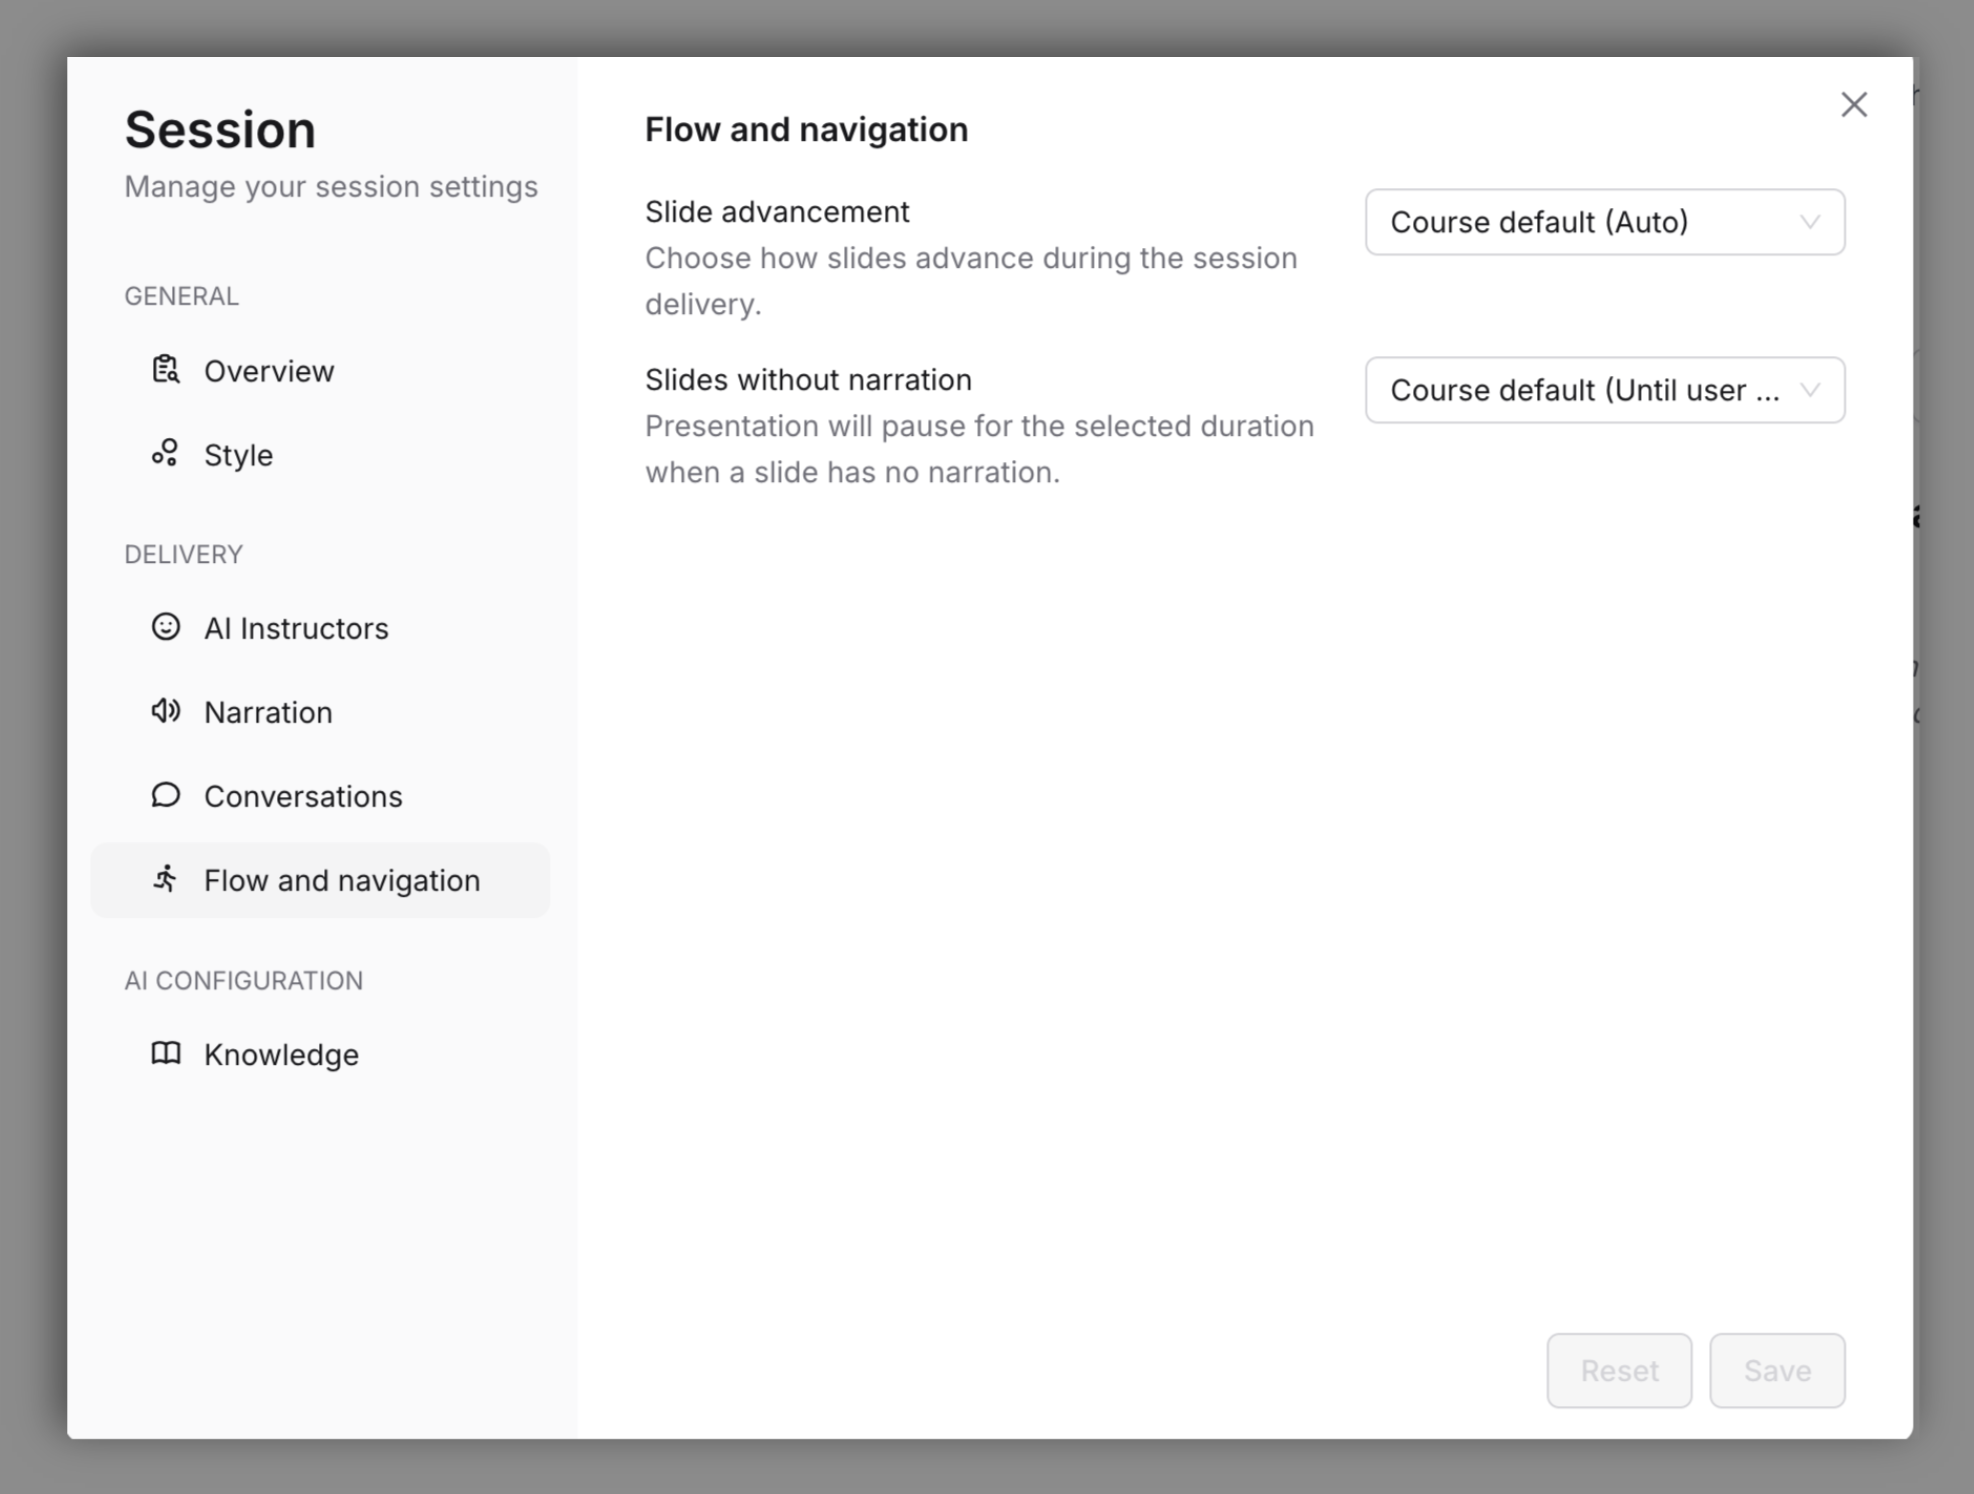Viewport: 1974px width, 1494px height.
Task: Switch to the Overview section
Action: [x=269, y=370]
